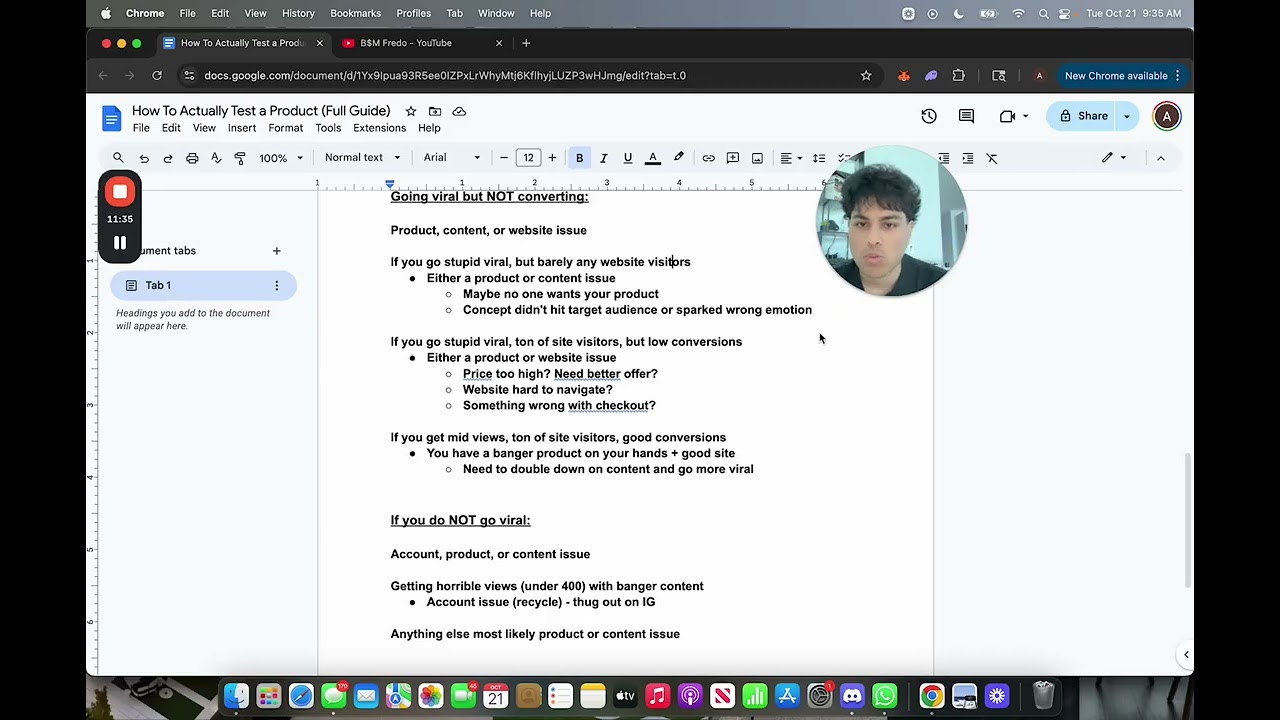Clear formatting with the toolbar icon
This screenshot has height=720, width=1280.
pyautogui.click(x=992, y=158)
